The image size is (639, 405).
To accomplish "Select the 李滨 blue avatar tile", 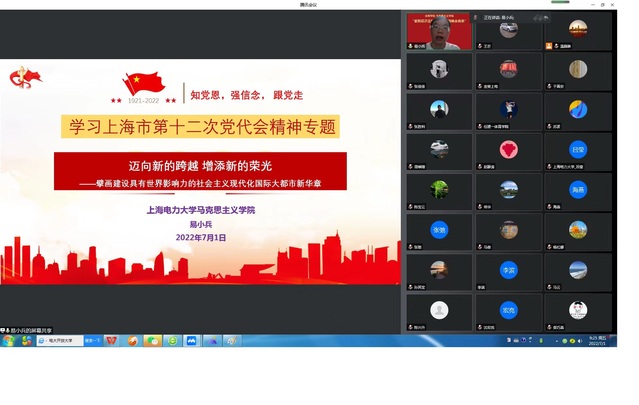I will click(x=509, y=272).
